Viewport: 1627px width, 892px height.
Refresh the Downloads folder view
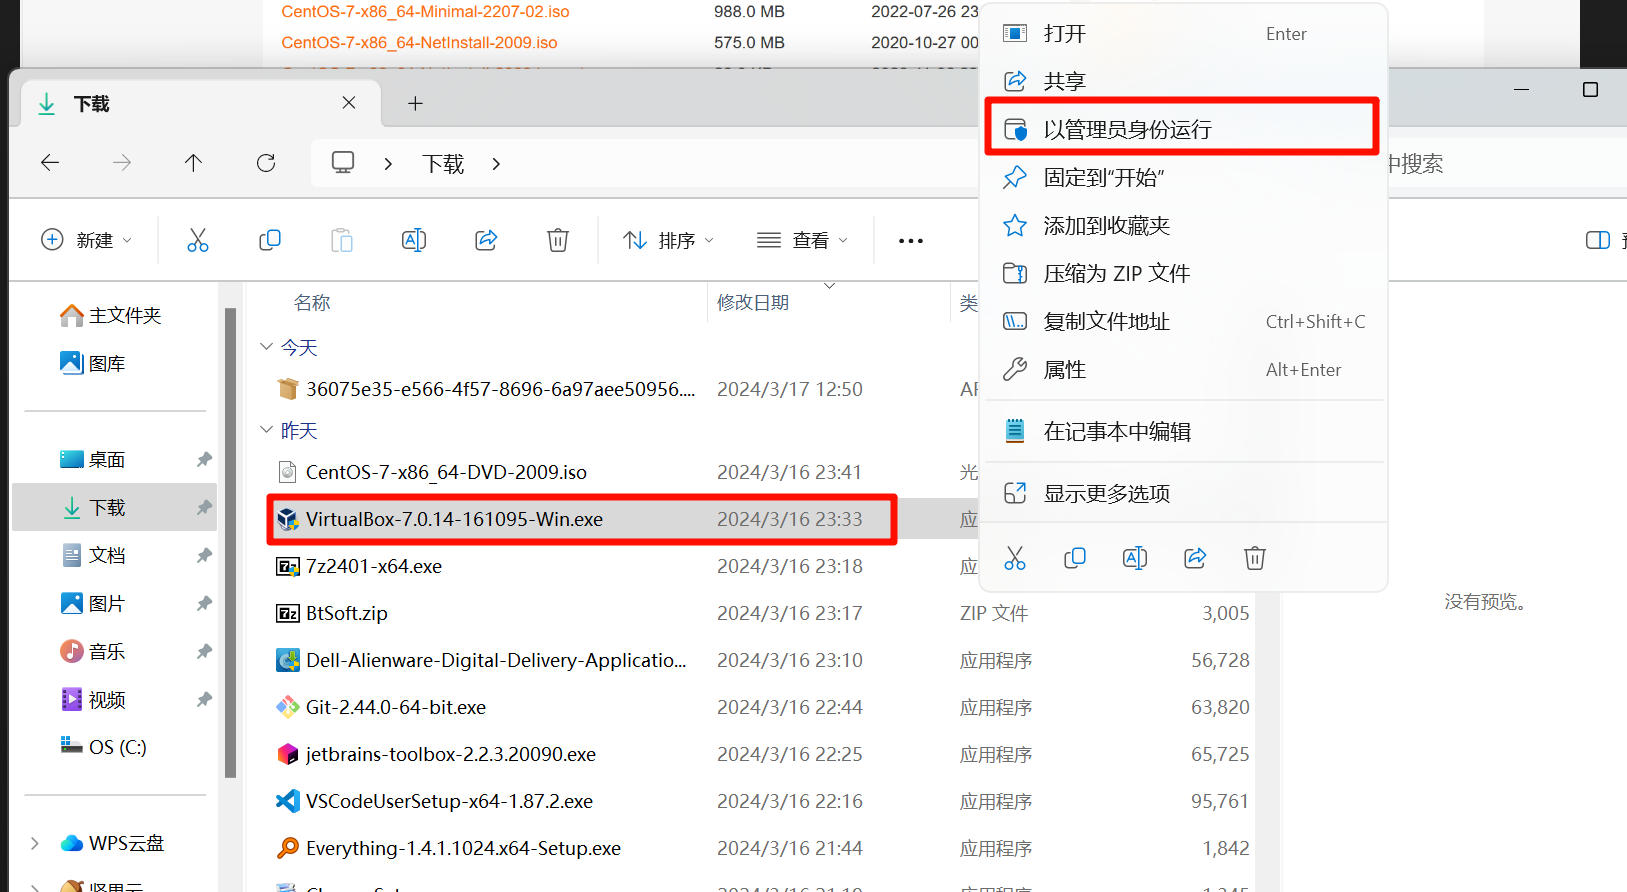[266, 163]
